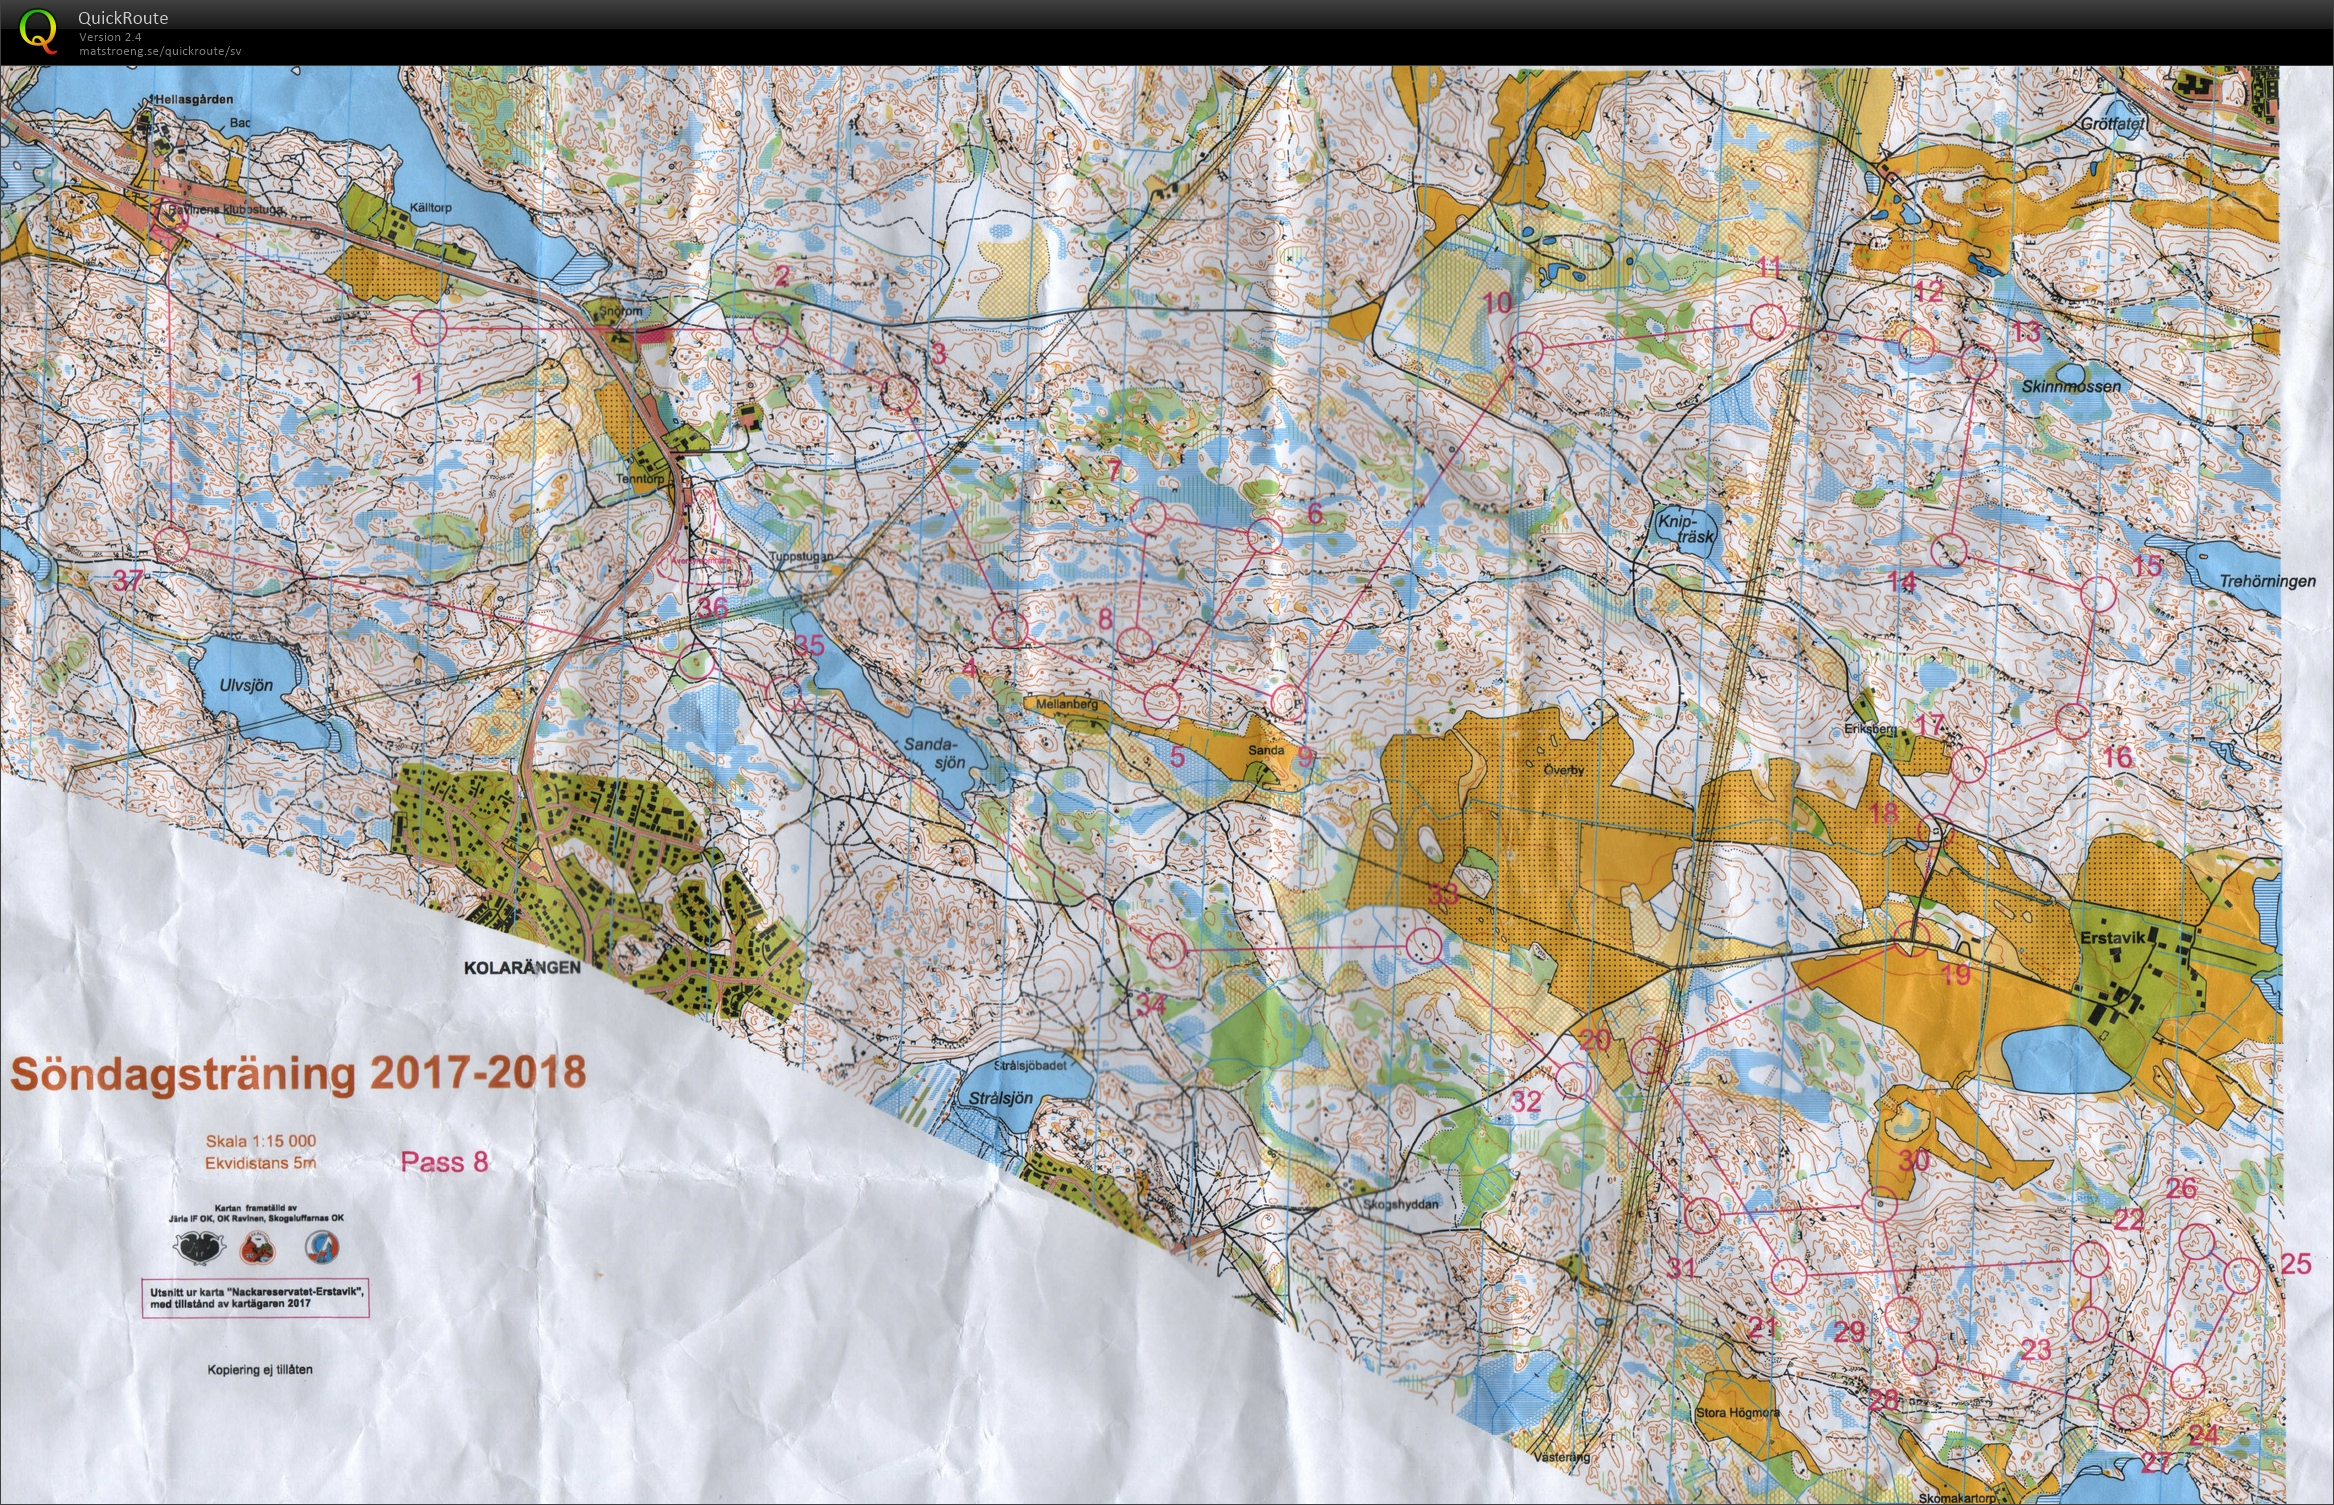Click the Sandasjön lake label
The width and height of the screenshot is (2334, 1505).
(935, 753)
